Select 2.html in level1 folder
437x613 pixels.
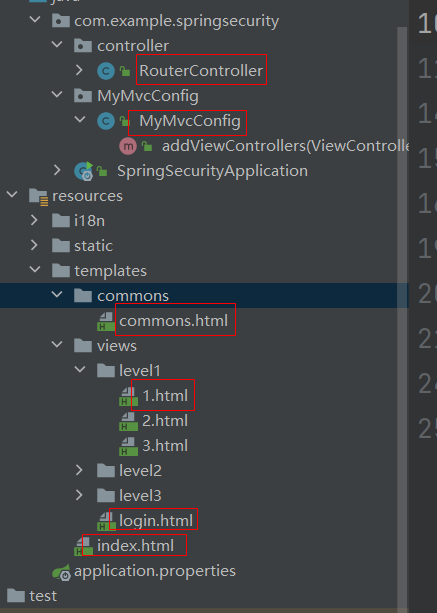tap(165, 421)
